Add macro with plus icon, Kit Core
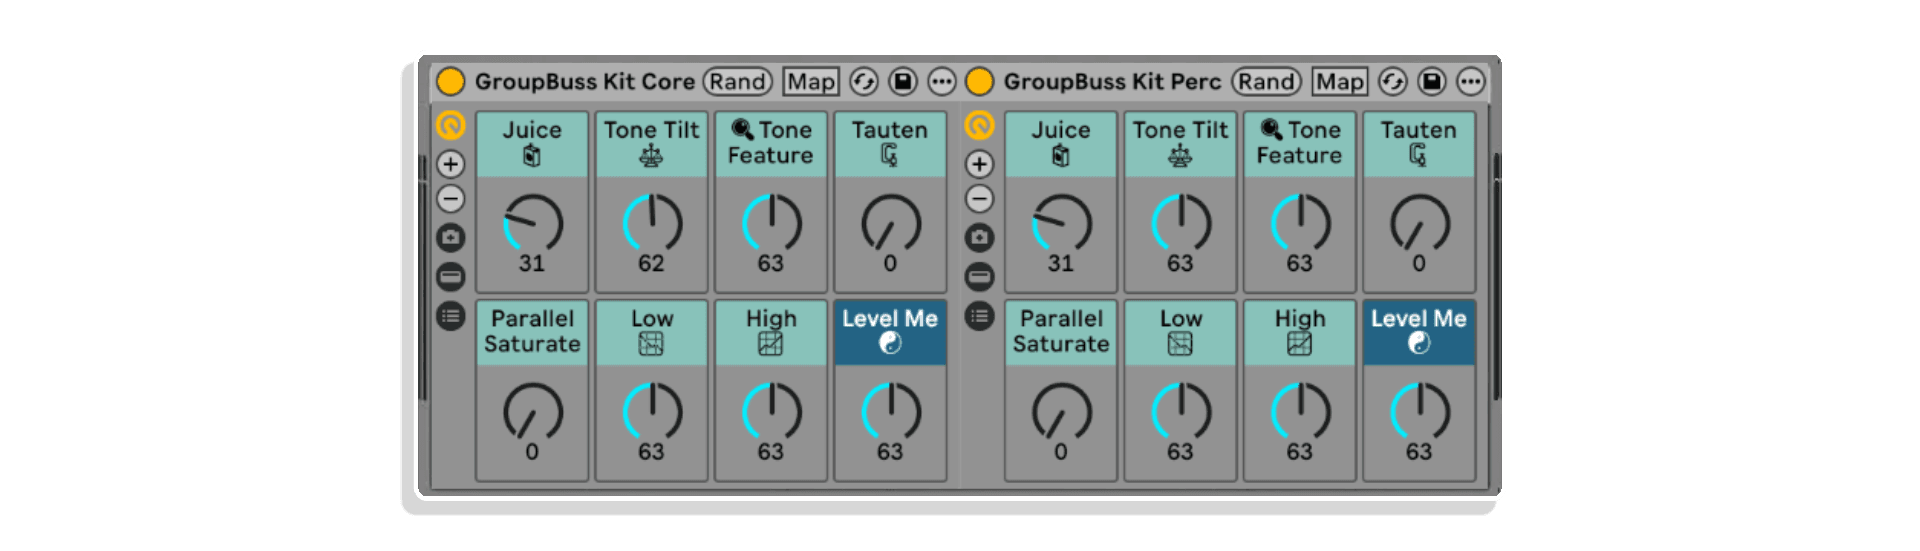 click(x=451, y=164)
